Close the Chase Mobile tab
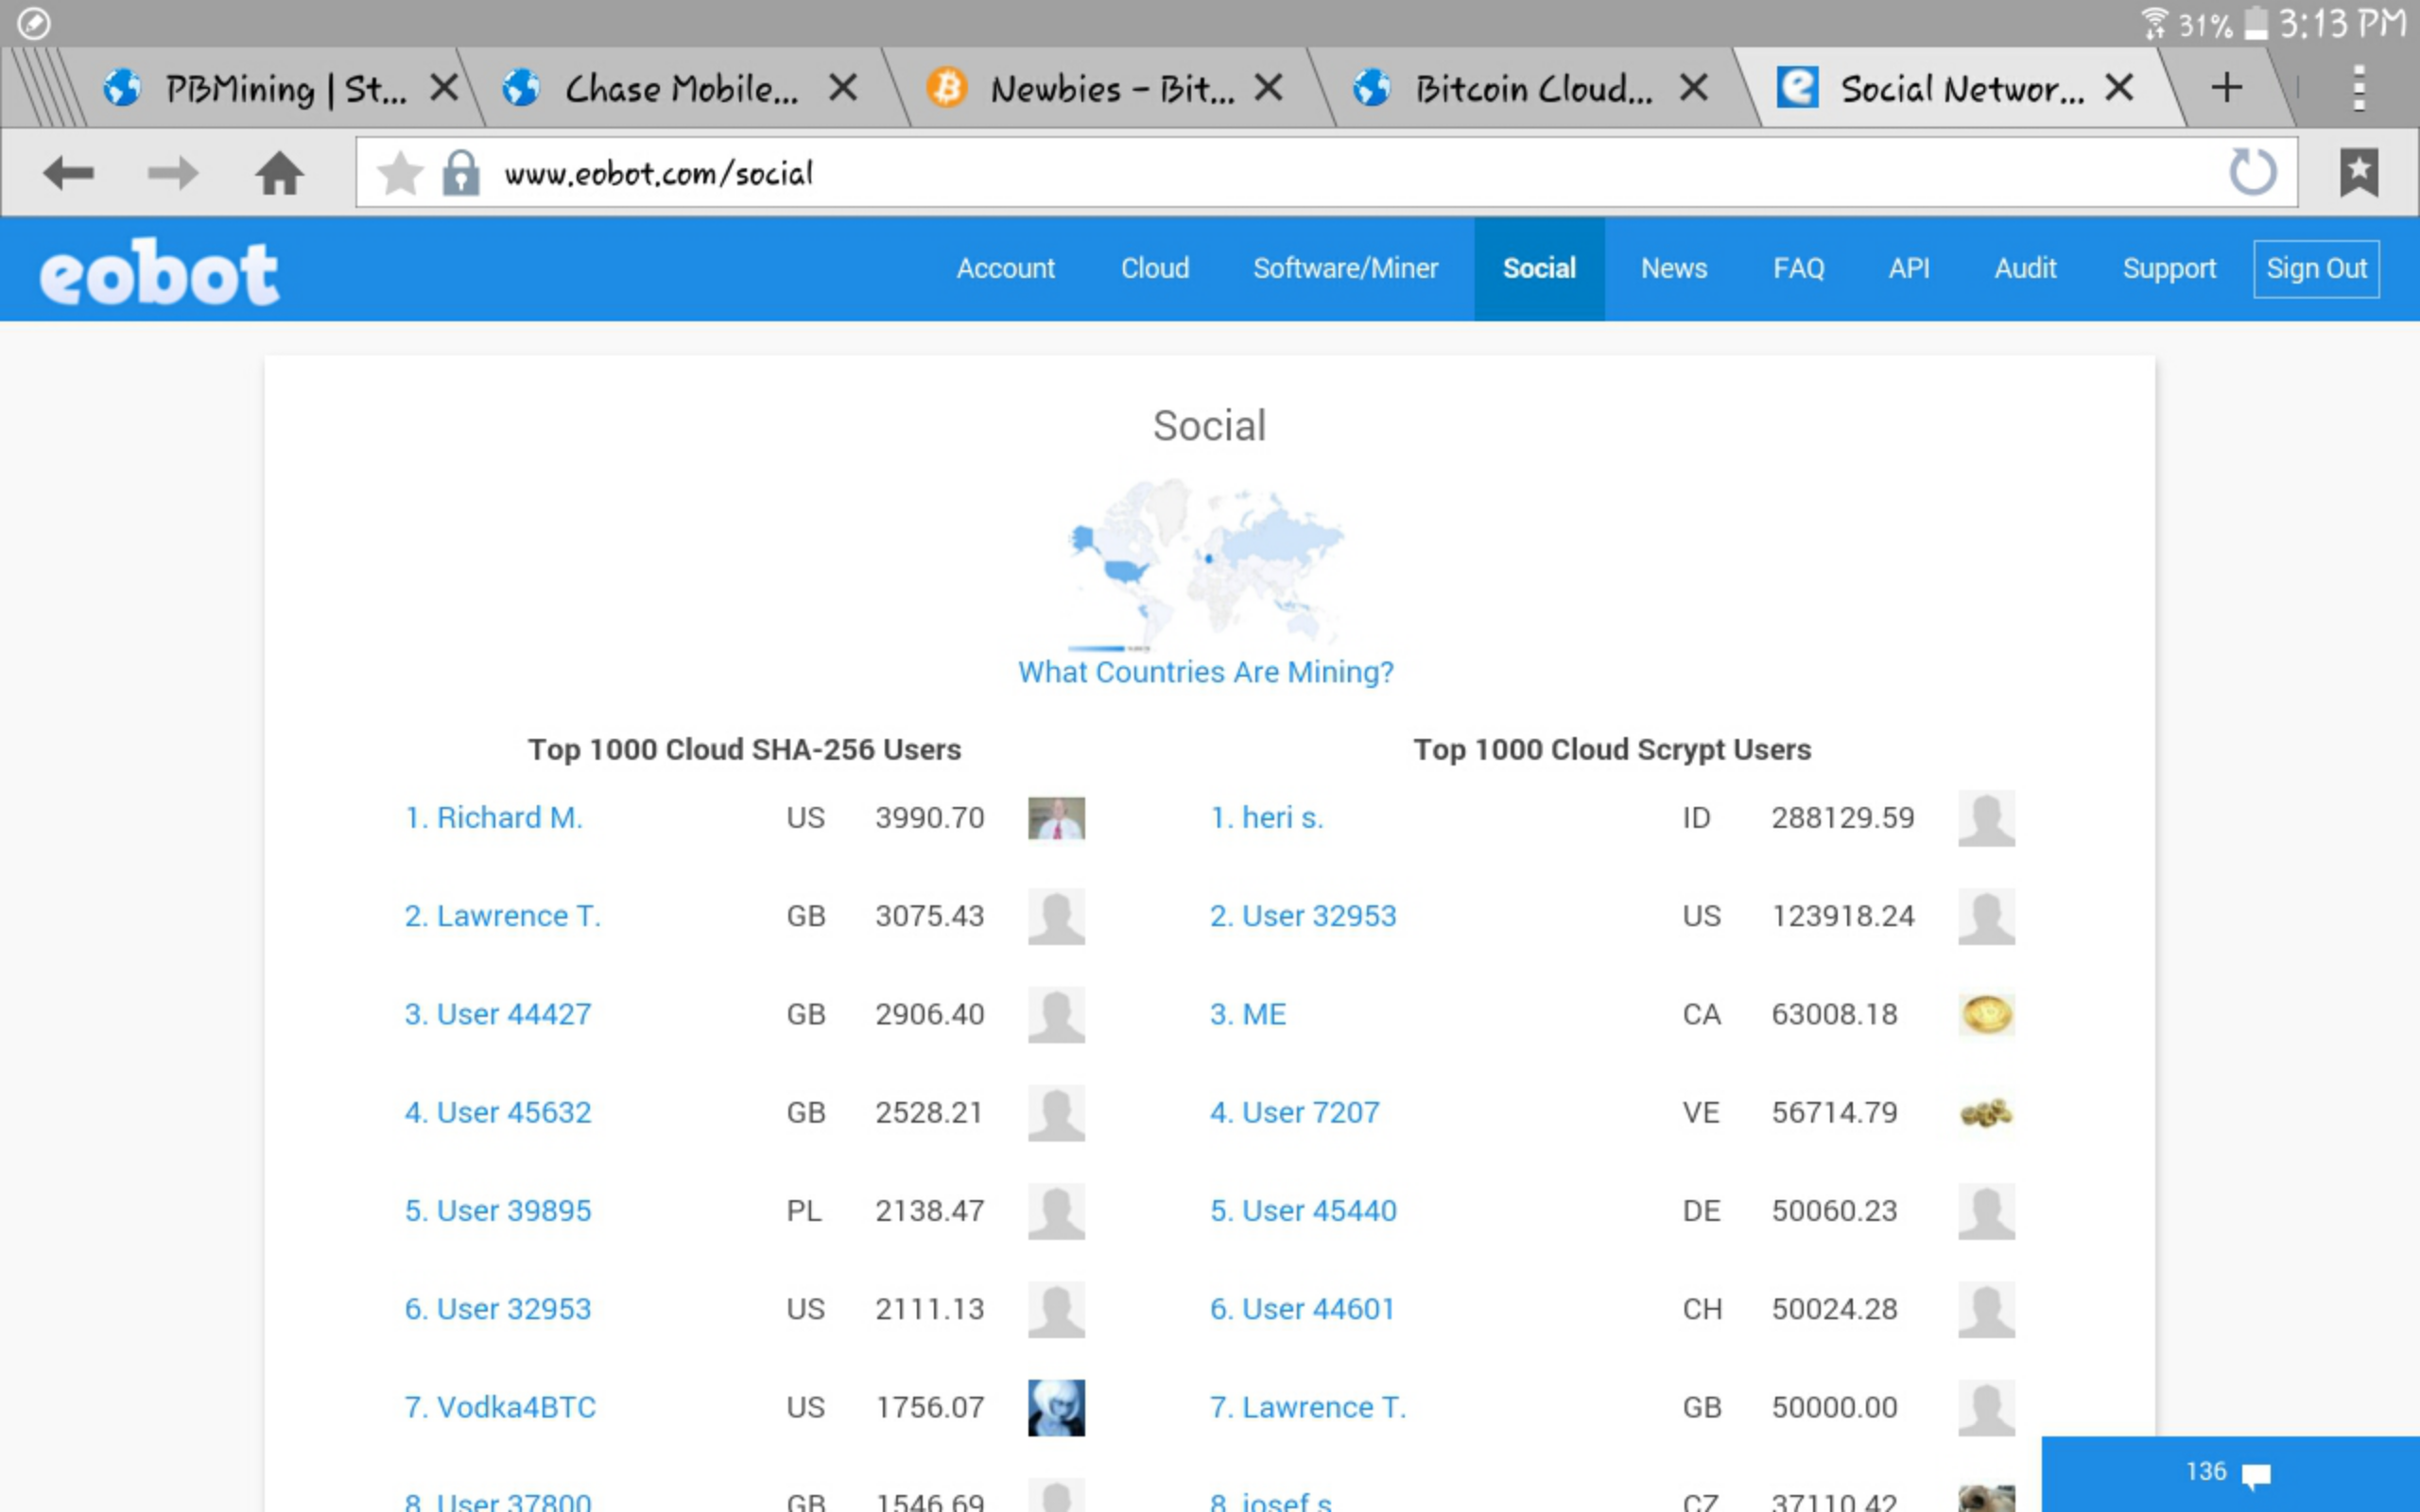 pyautogui.click(x=843, y=88)
